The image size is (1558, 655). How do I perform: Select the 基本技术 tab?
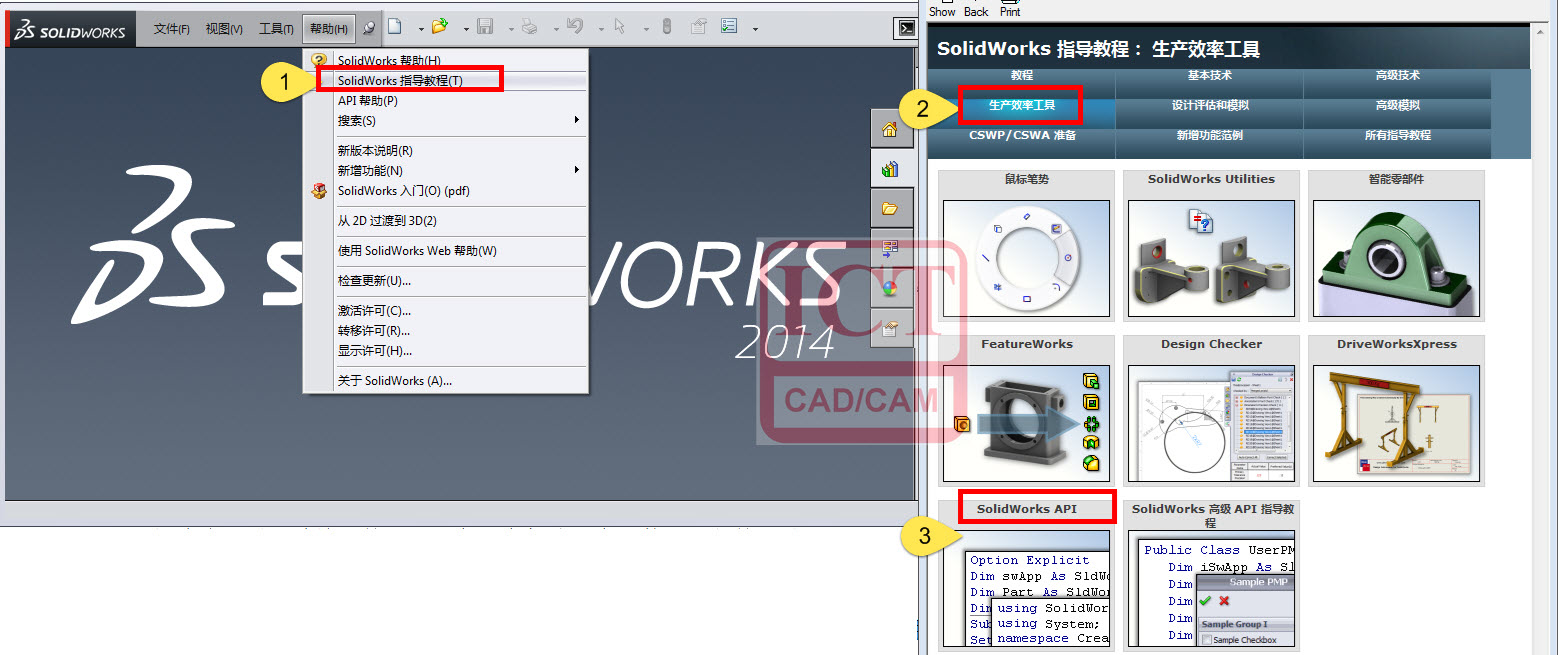(x=1210, y=75)
